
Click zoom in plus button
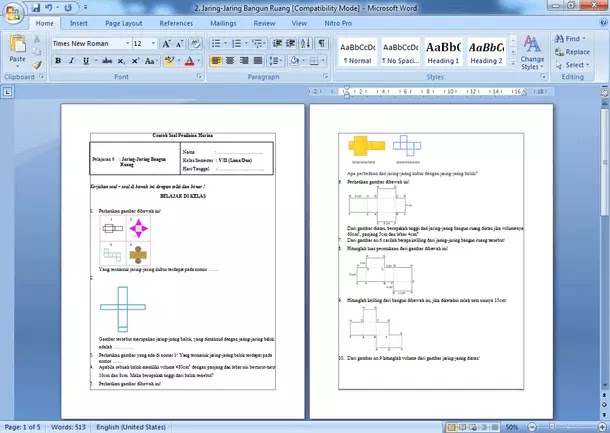point(603,427)
